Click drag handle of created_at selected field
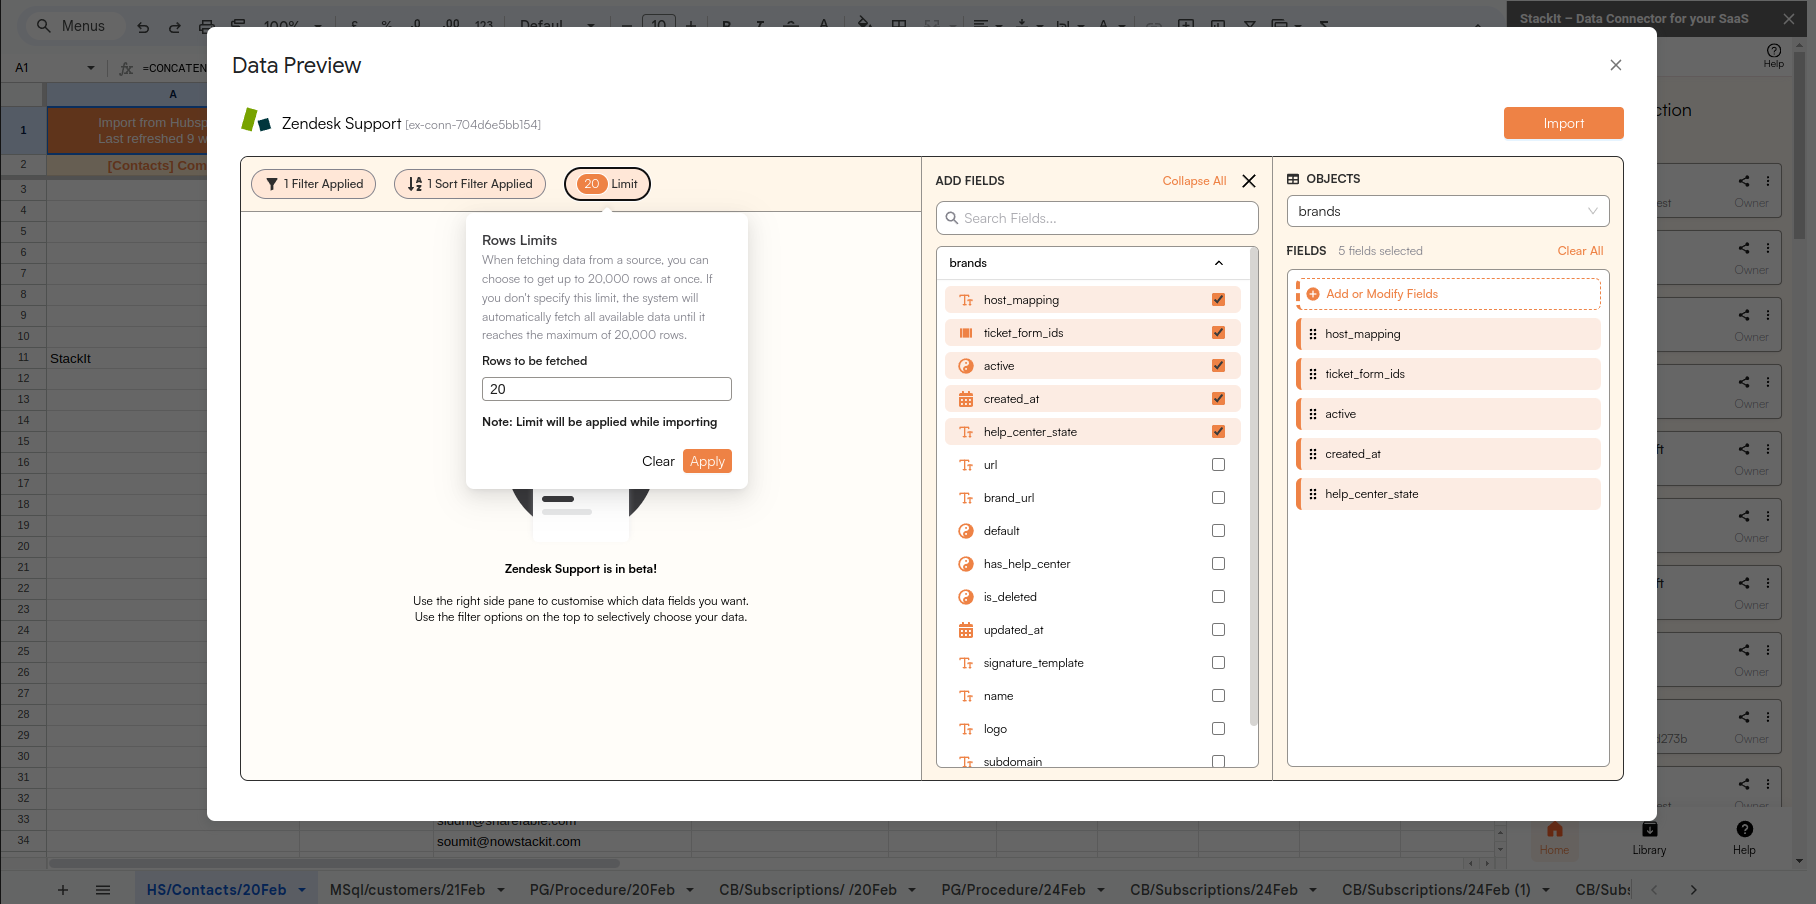This screenshot has height=904, width=1816. tap(1313, 454)
